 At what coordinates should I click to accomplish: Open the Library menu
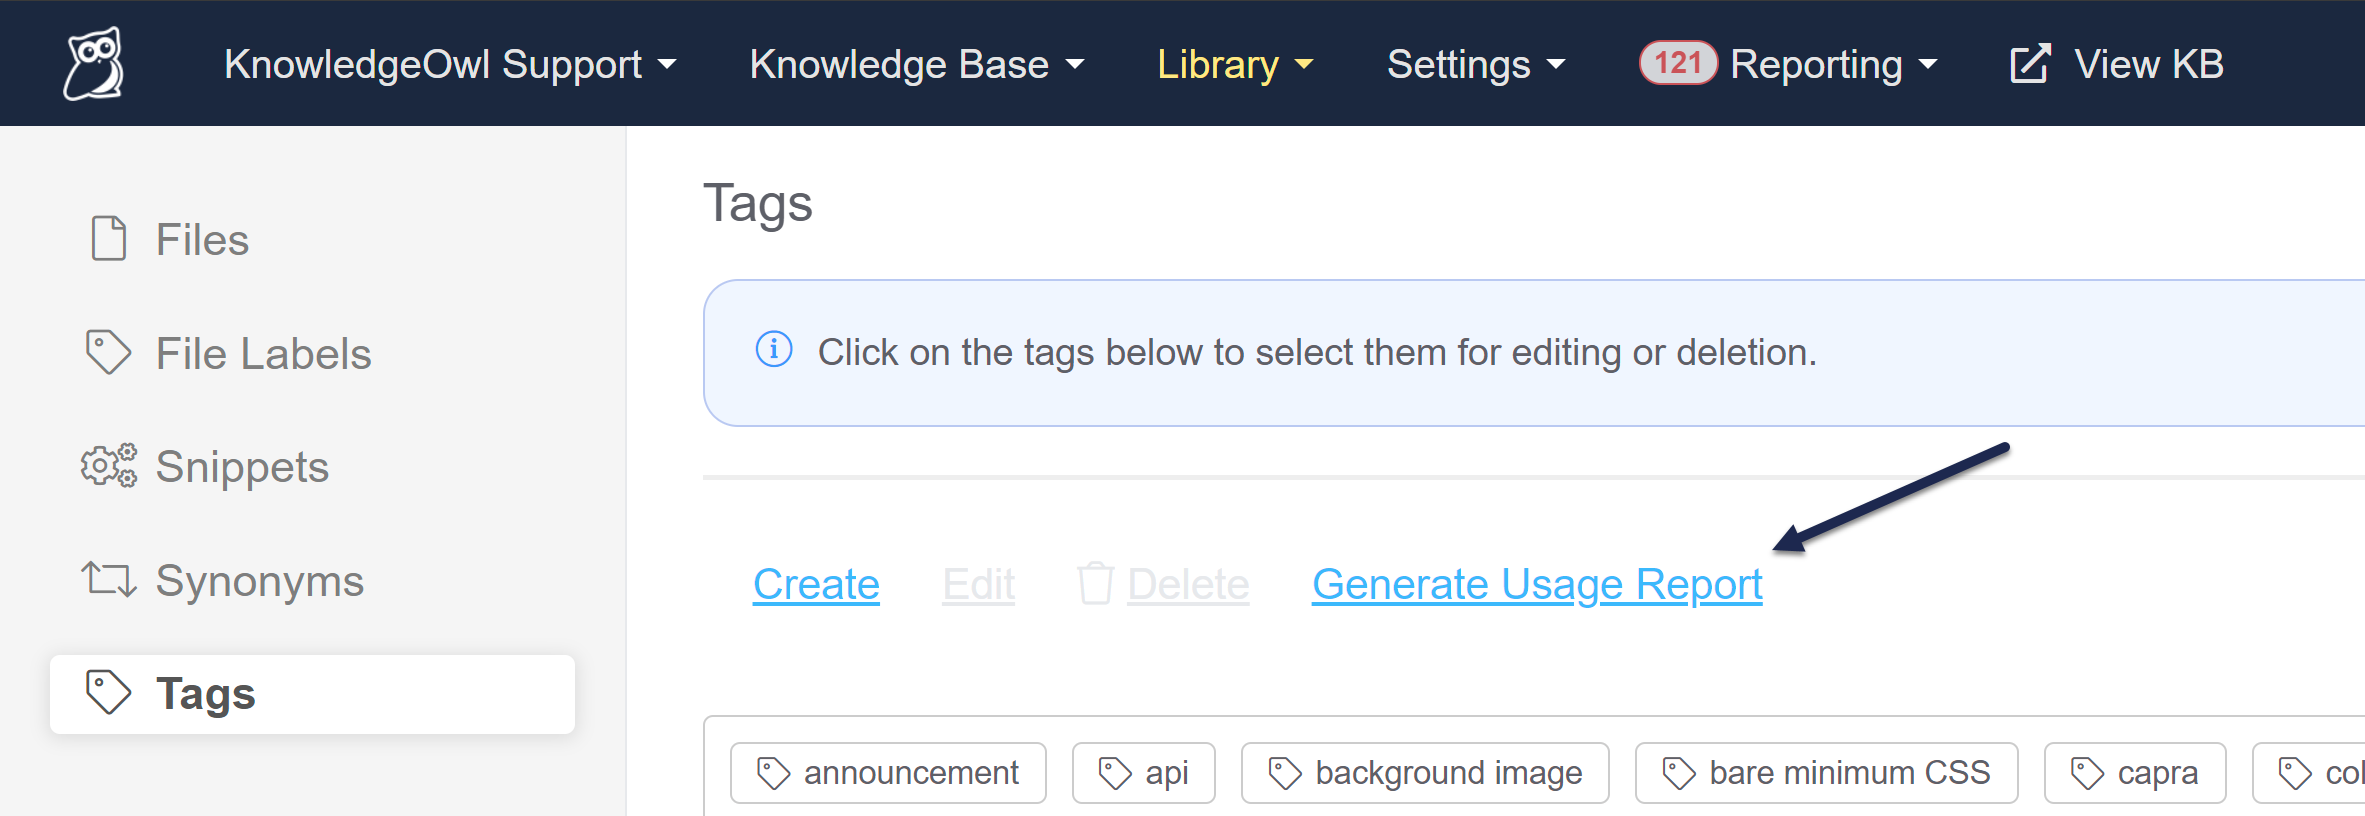(x=1234, y=64)
